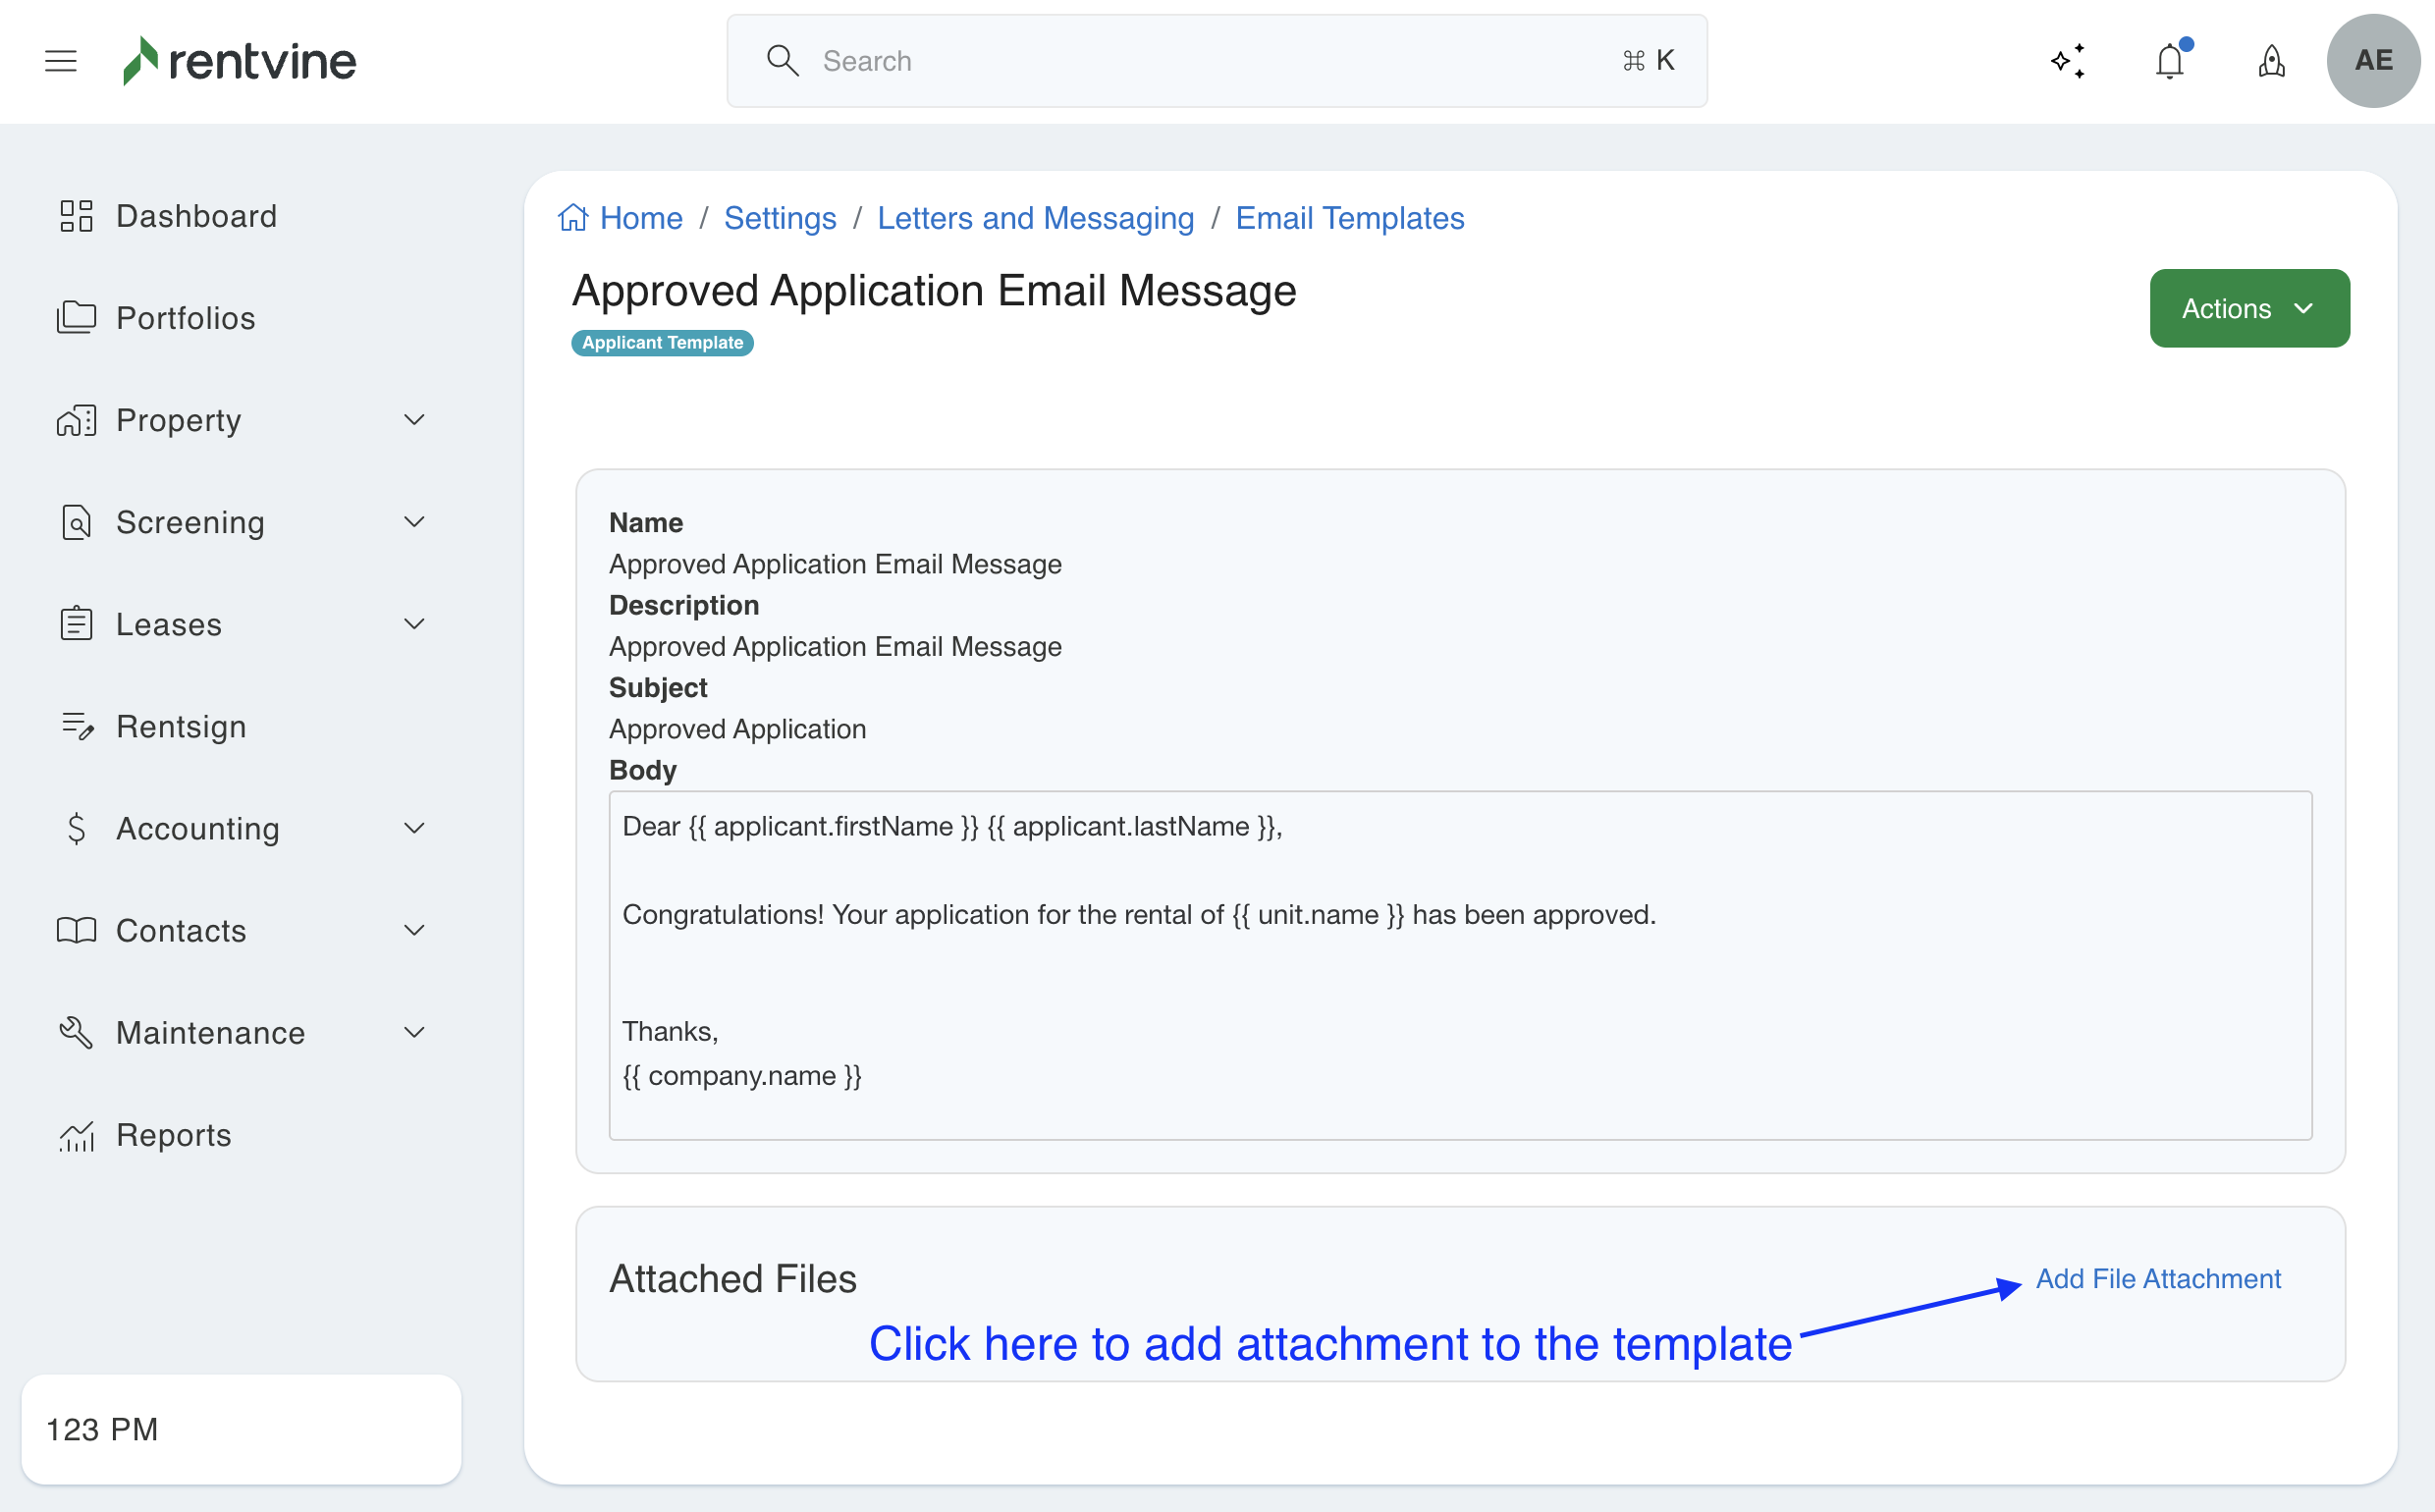Expand the Property sidebar section
Image resolution: width=2435 pixels, height=1512 pixels.
(414, 420)
